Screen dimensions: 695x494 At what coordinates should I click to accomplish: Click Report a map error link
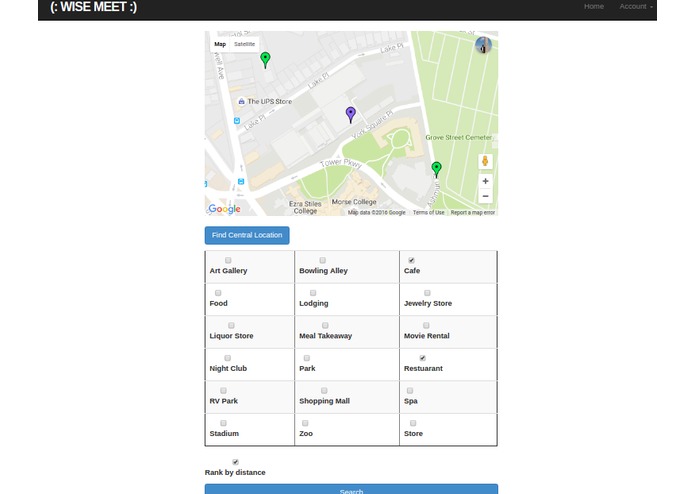pyautogui.click(x=472, y=213)
